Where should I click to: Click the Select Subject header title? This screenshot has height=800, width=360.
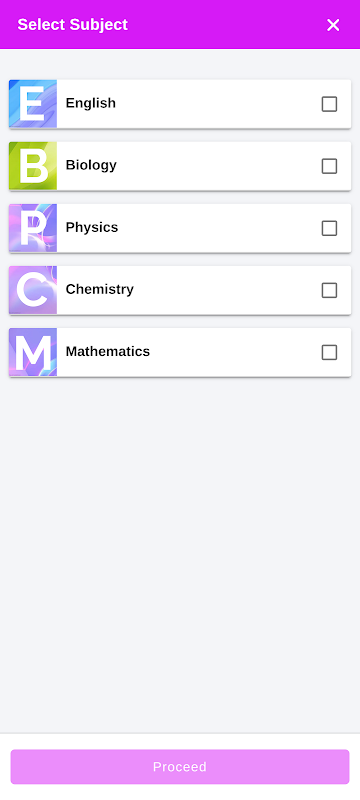[x=72, y=24]
